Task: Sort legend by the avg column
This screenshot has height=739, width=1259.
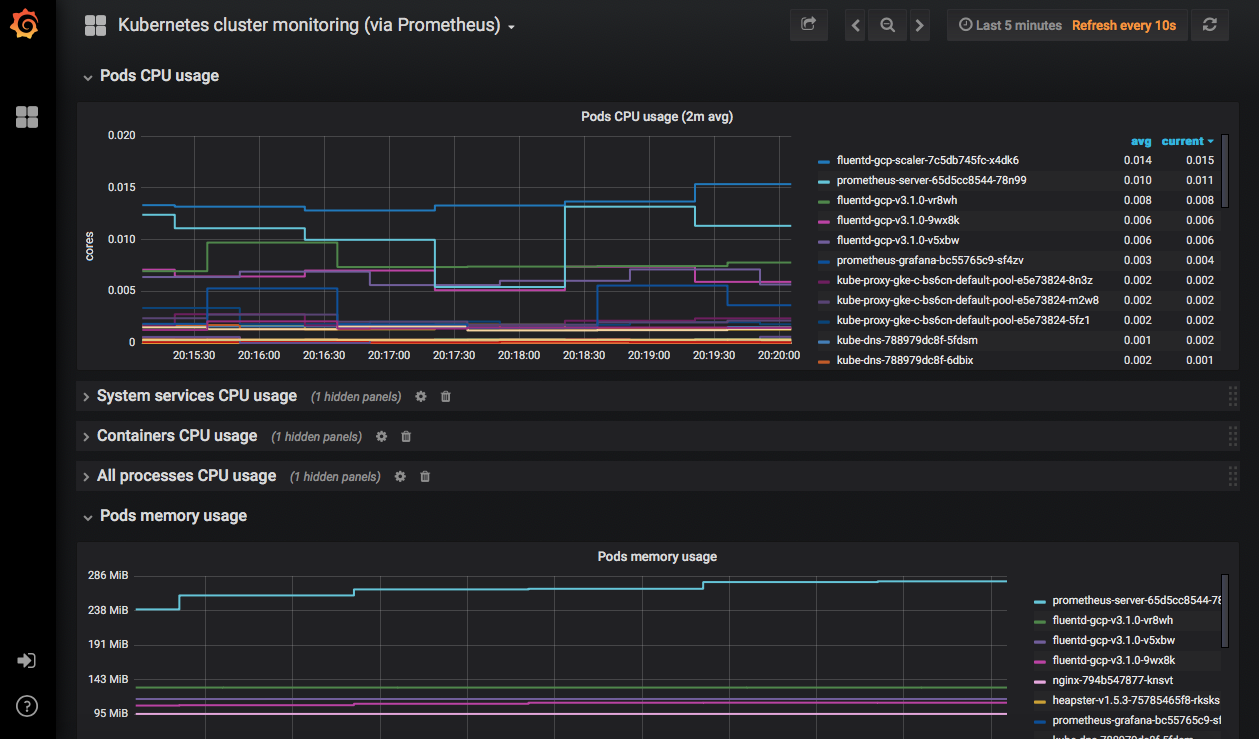Action: (1141, 141)
